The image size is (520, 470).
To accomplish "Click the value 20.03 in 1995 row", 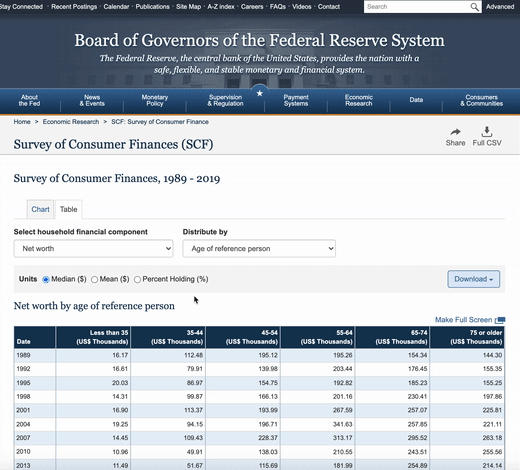I will 120,383.
